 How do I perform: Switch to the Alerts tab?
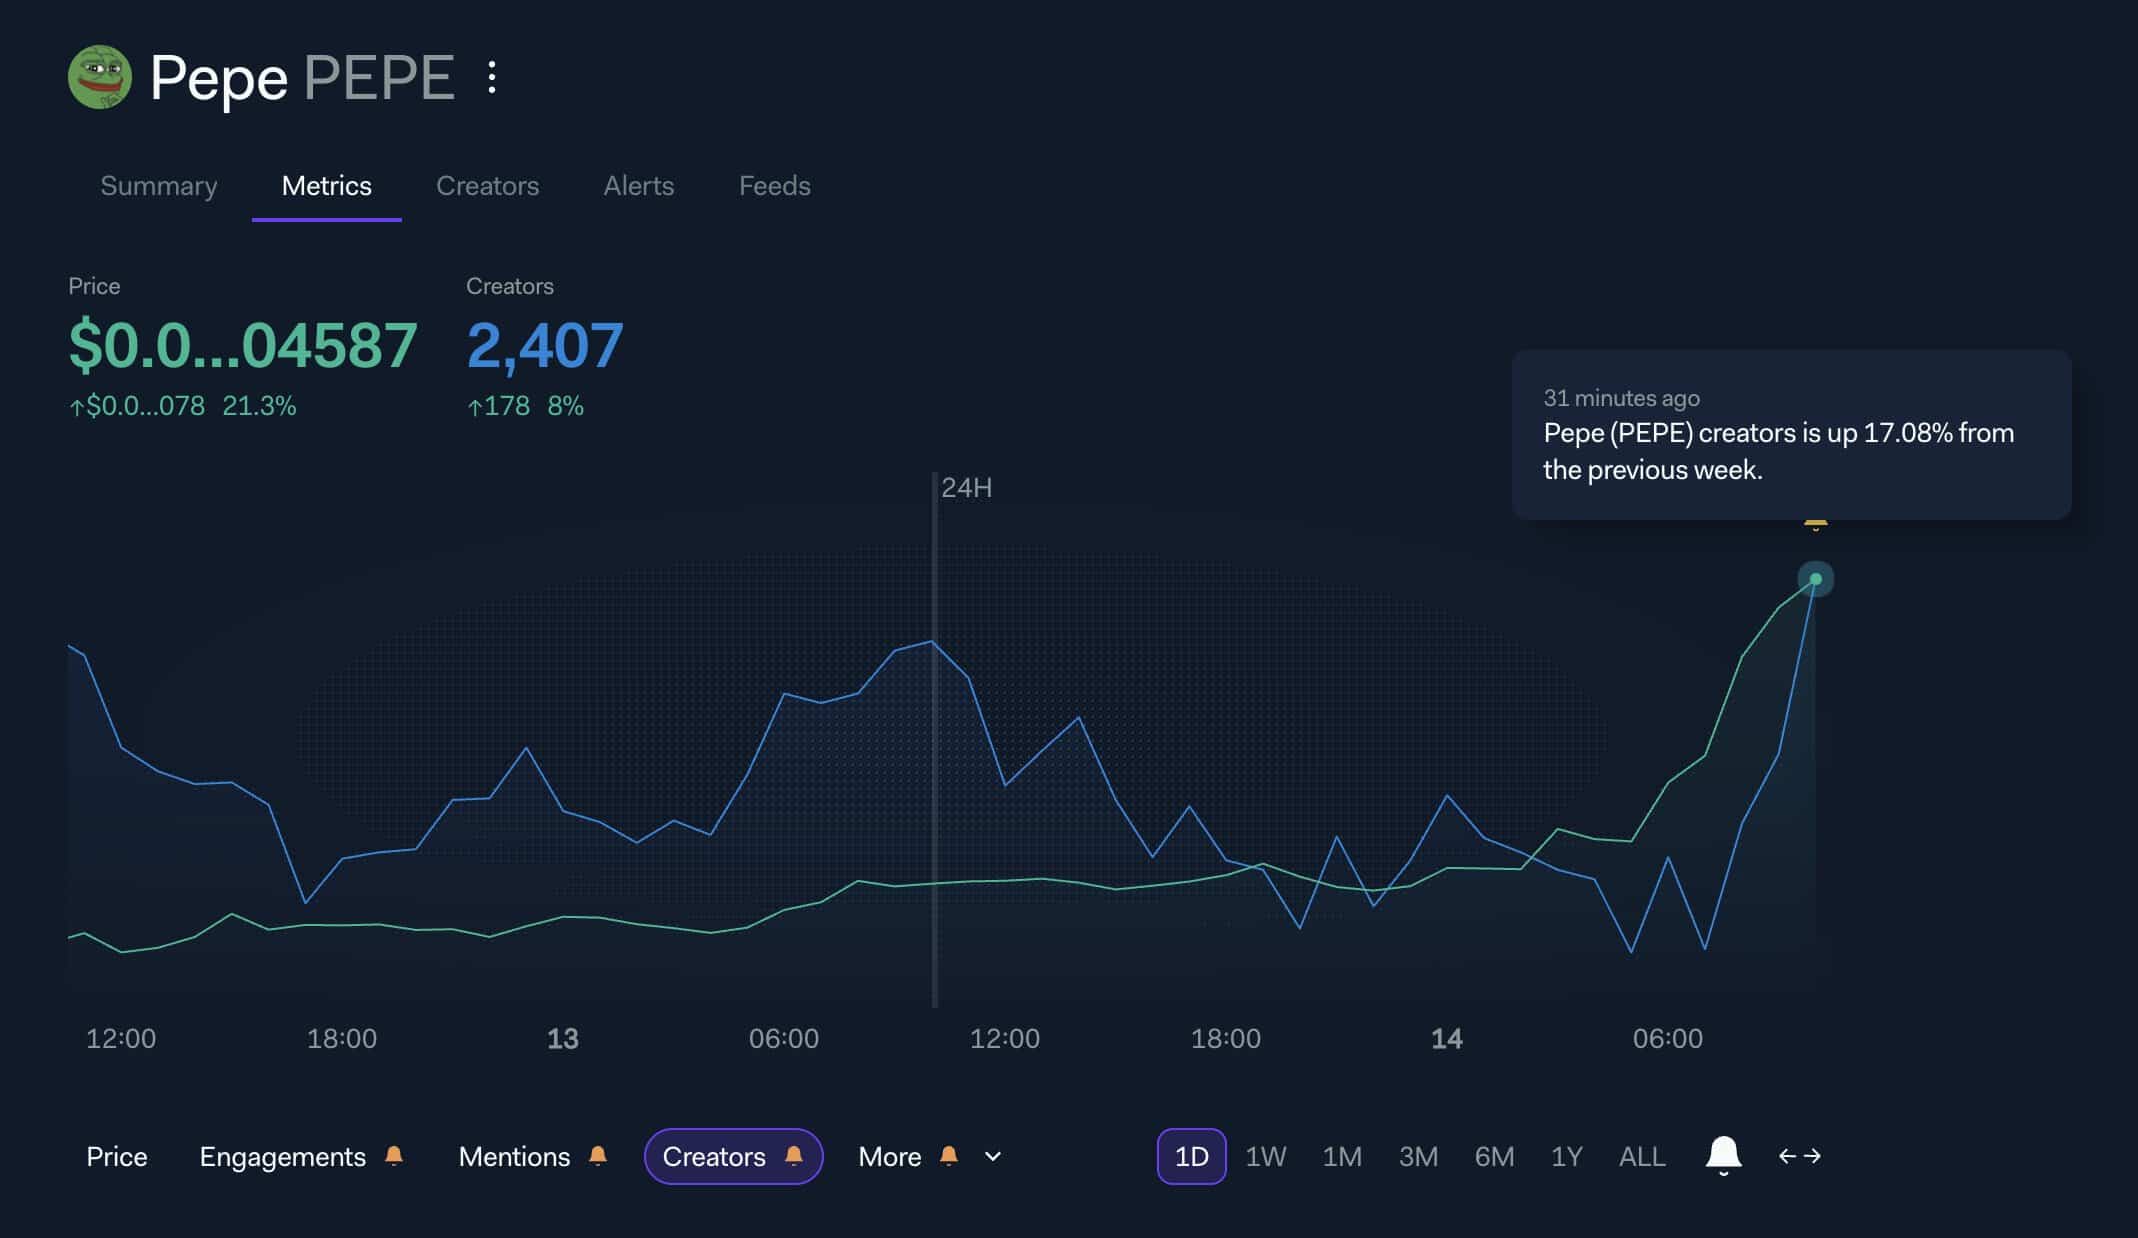[x=638, y=186]
